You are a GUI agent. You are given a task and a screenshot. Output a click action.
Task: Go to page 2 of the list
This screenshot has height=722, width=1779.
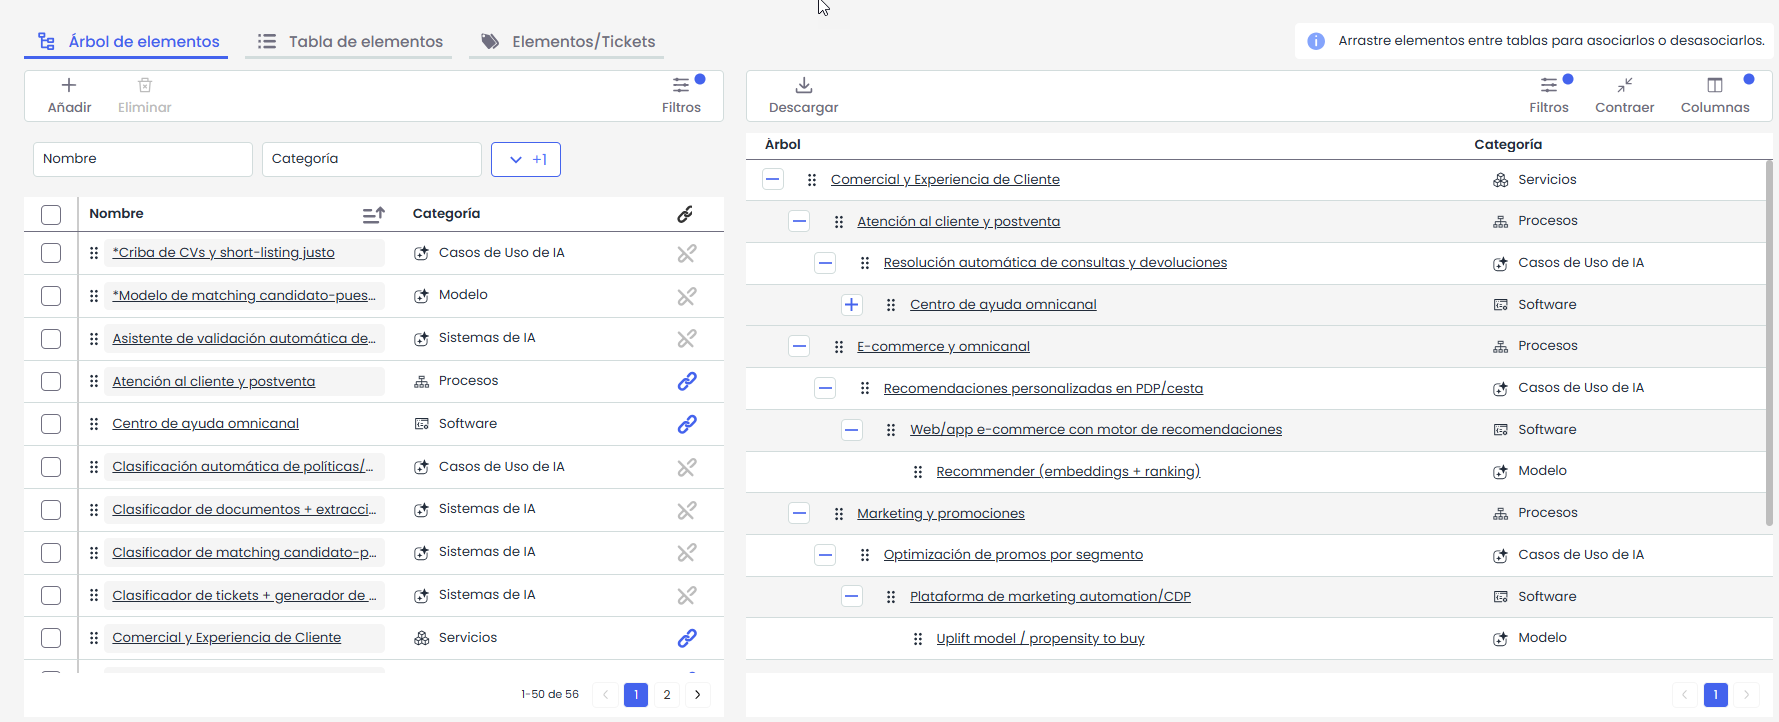click(x=667, y=695)
